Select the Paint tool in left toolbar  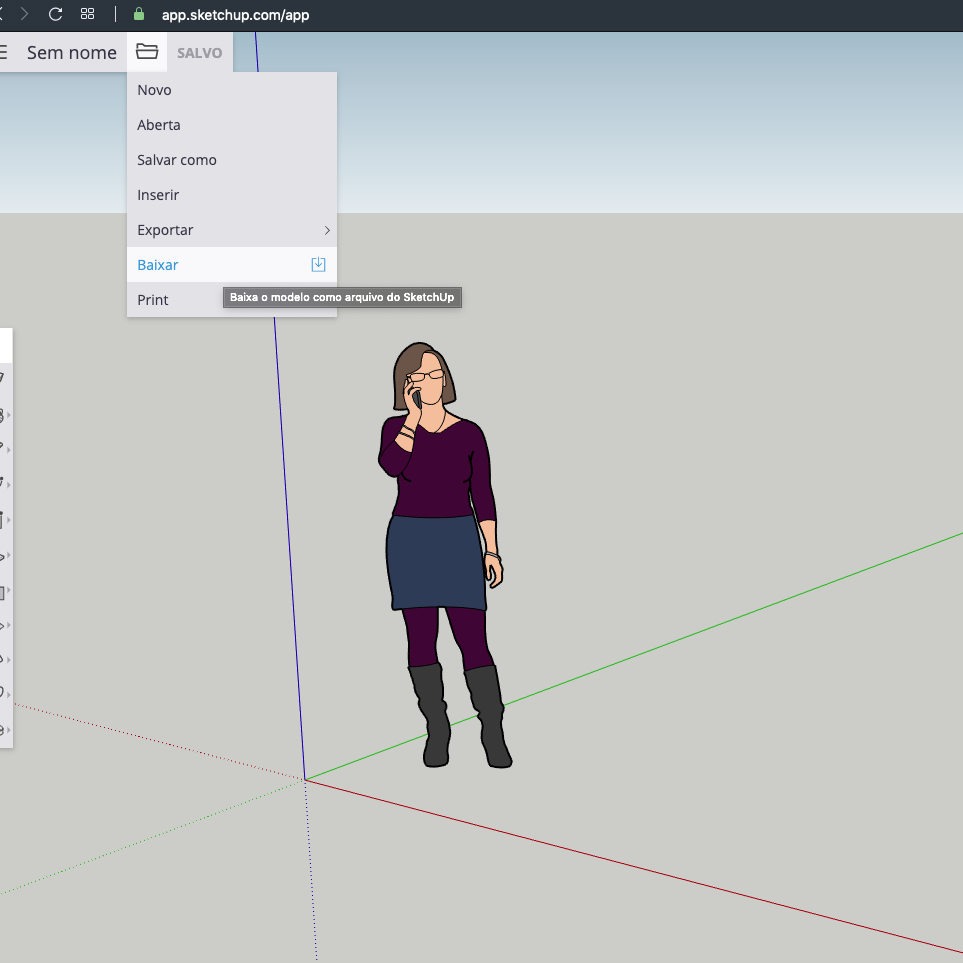pyautogui.click(x=2, y=413)
